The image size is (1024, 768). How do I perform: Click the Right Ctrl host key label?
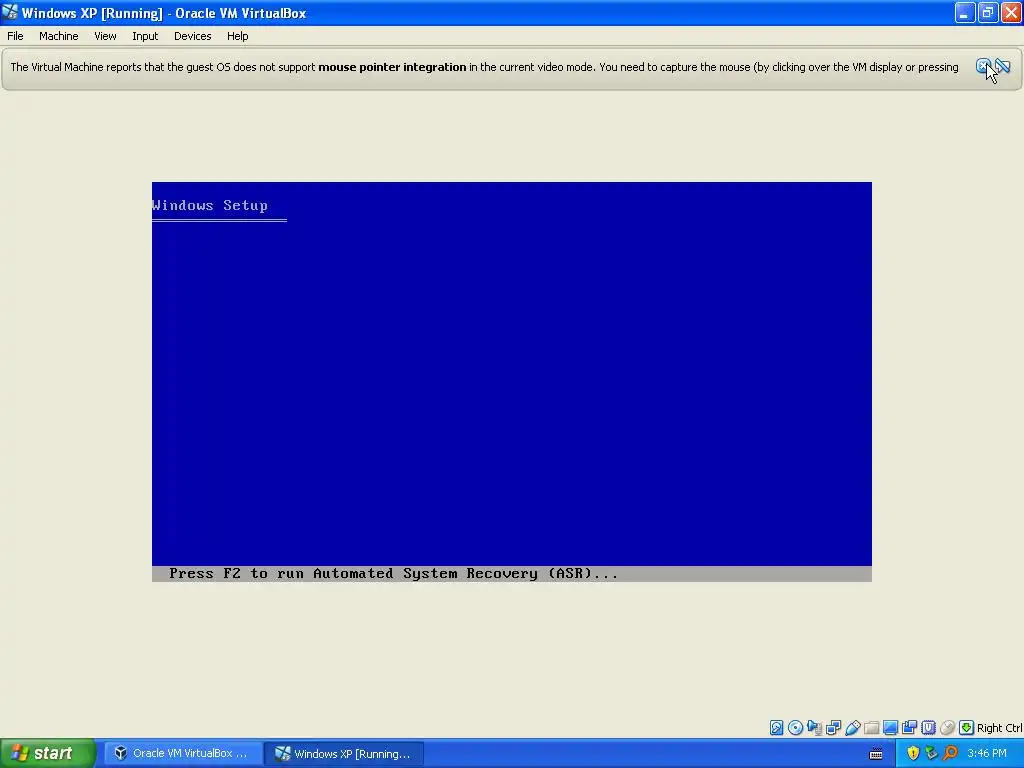click(x=999, y=728)
